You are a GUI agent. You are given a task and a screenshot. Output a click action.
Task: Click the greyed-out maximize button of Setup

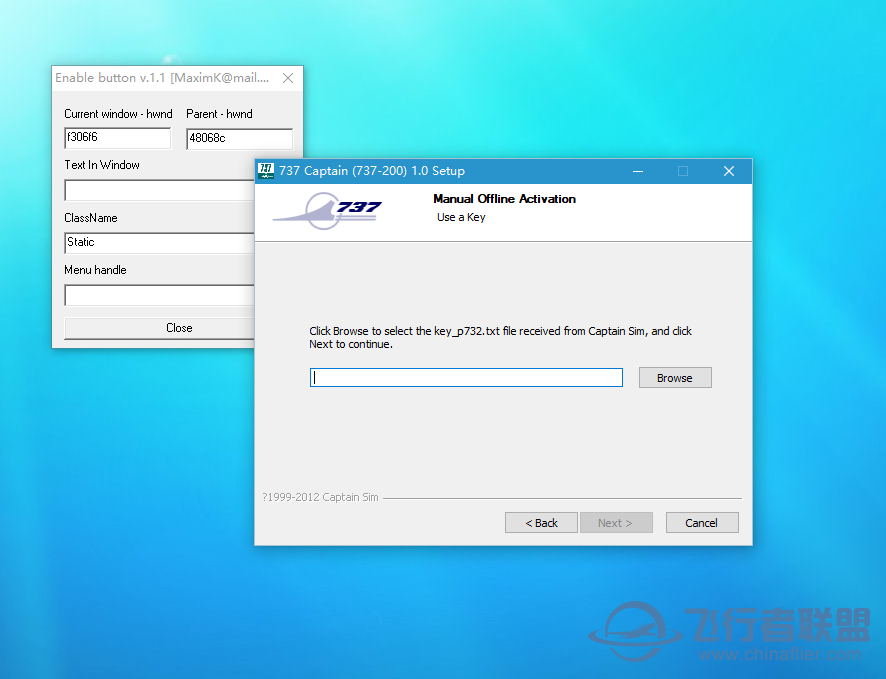(x=683, y=171)
